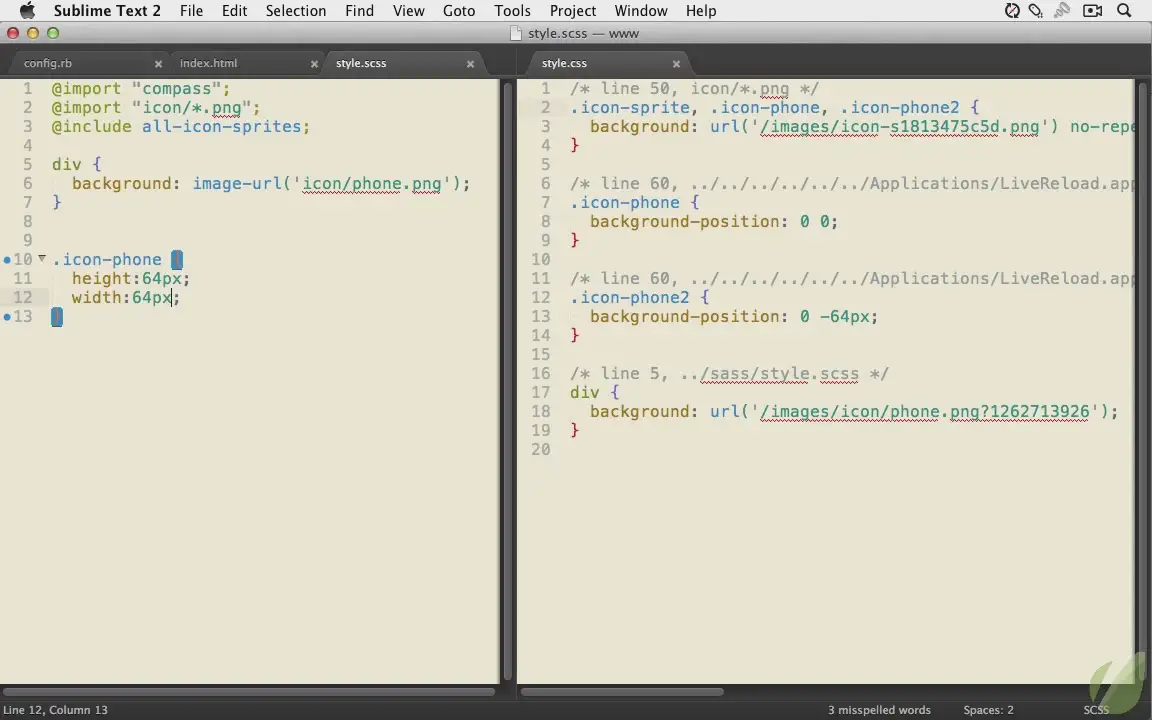Viewport: 1152px width, 720px height.
Task: Open the View menu
Action: point(408,10)
